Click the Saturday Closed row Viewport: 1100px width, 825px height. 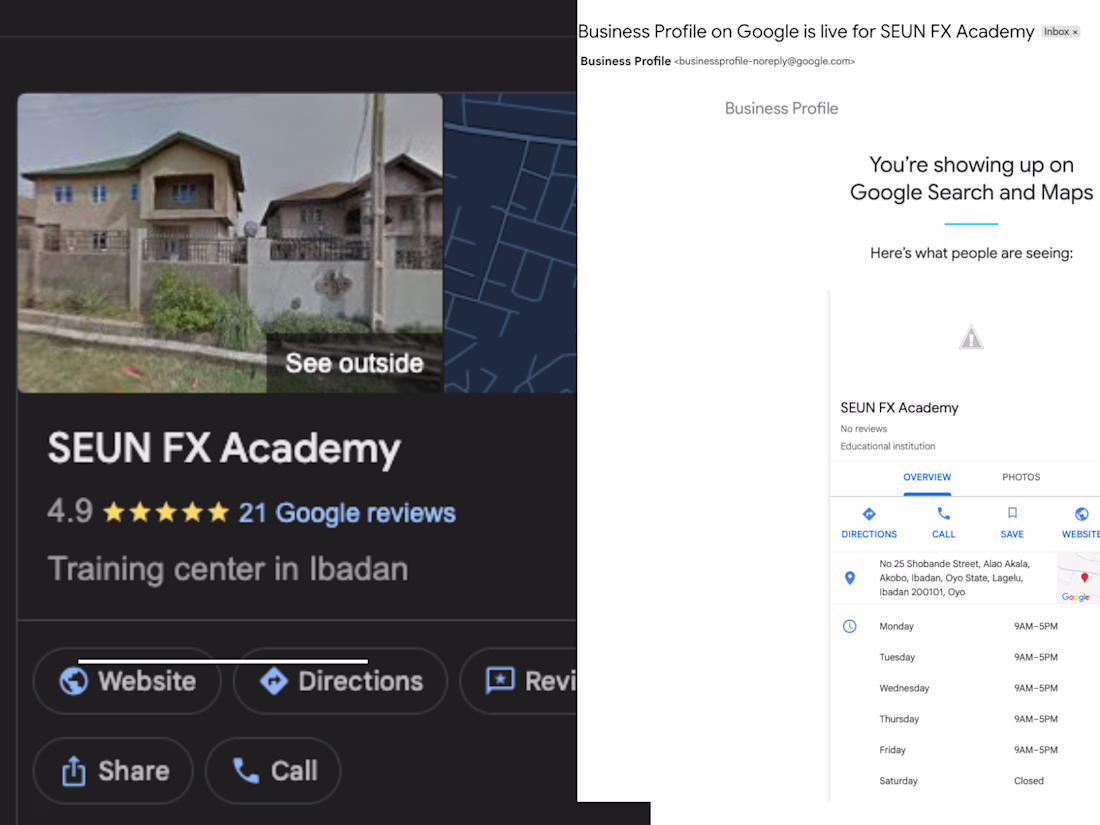961,780
